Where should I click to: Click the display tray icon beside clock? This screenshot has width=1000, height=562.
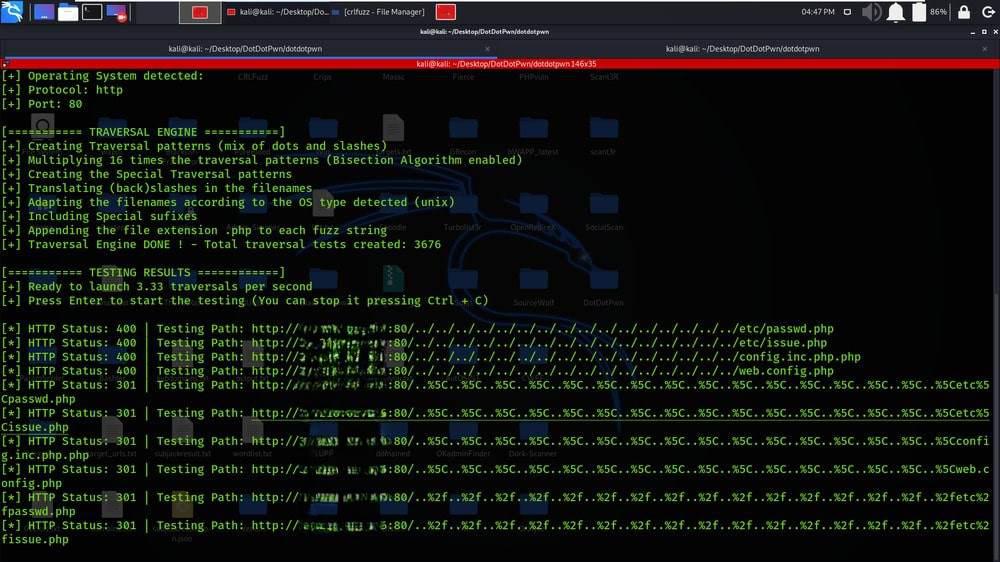[x=847, y=12]
